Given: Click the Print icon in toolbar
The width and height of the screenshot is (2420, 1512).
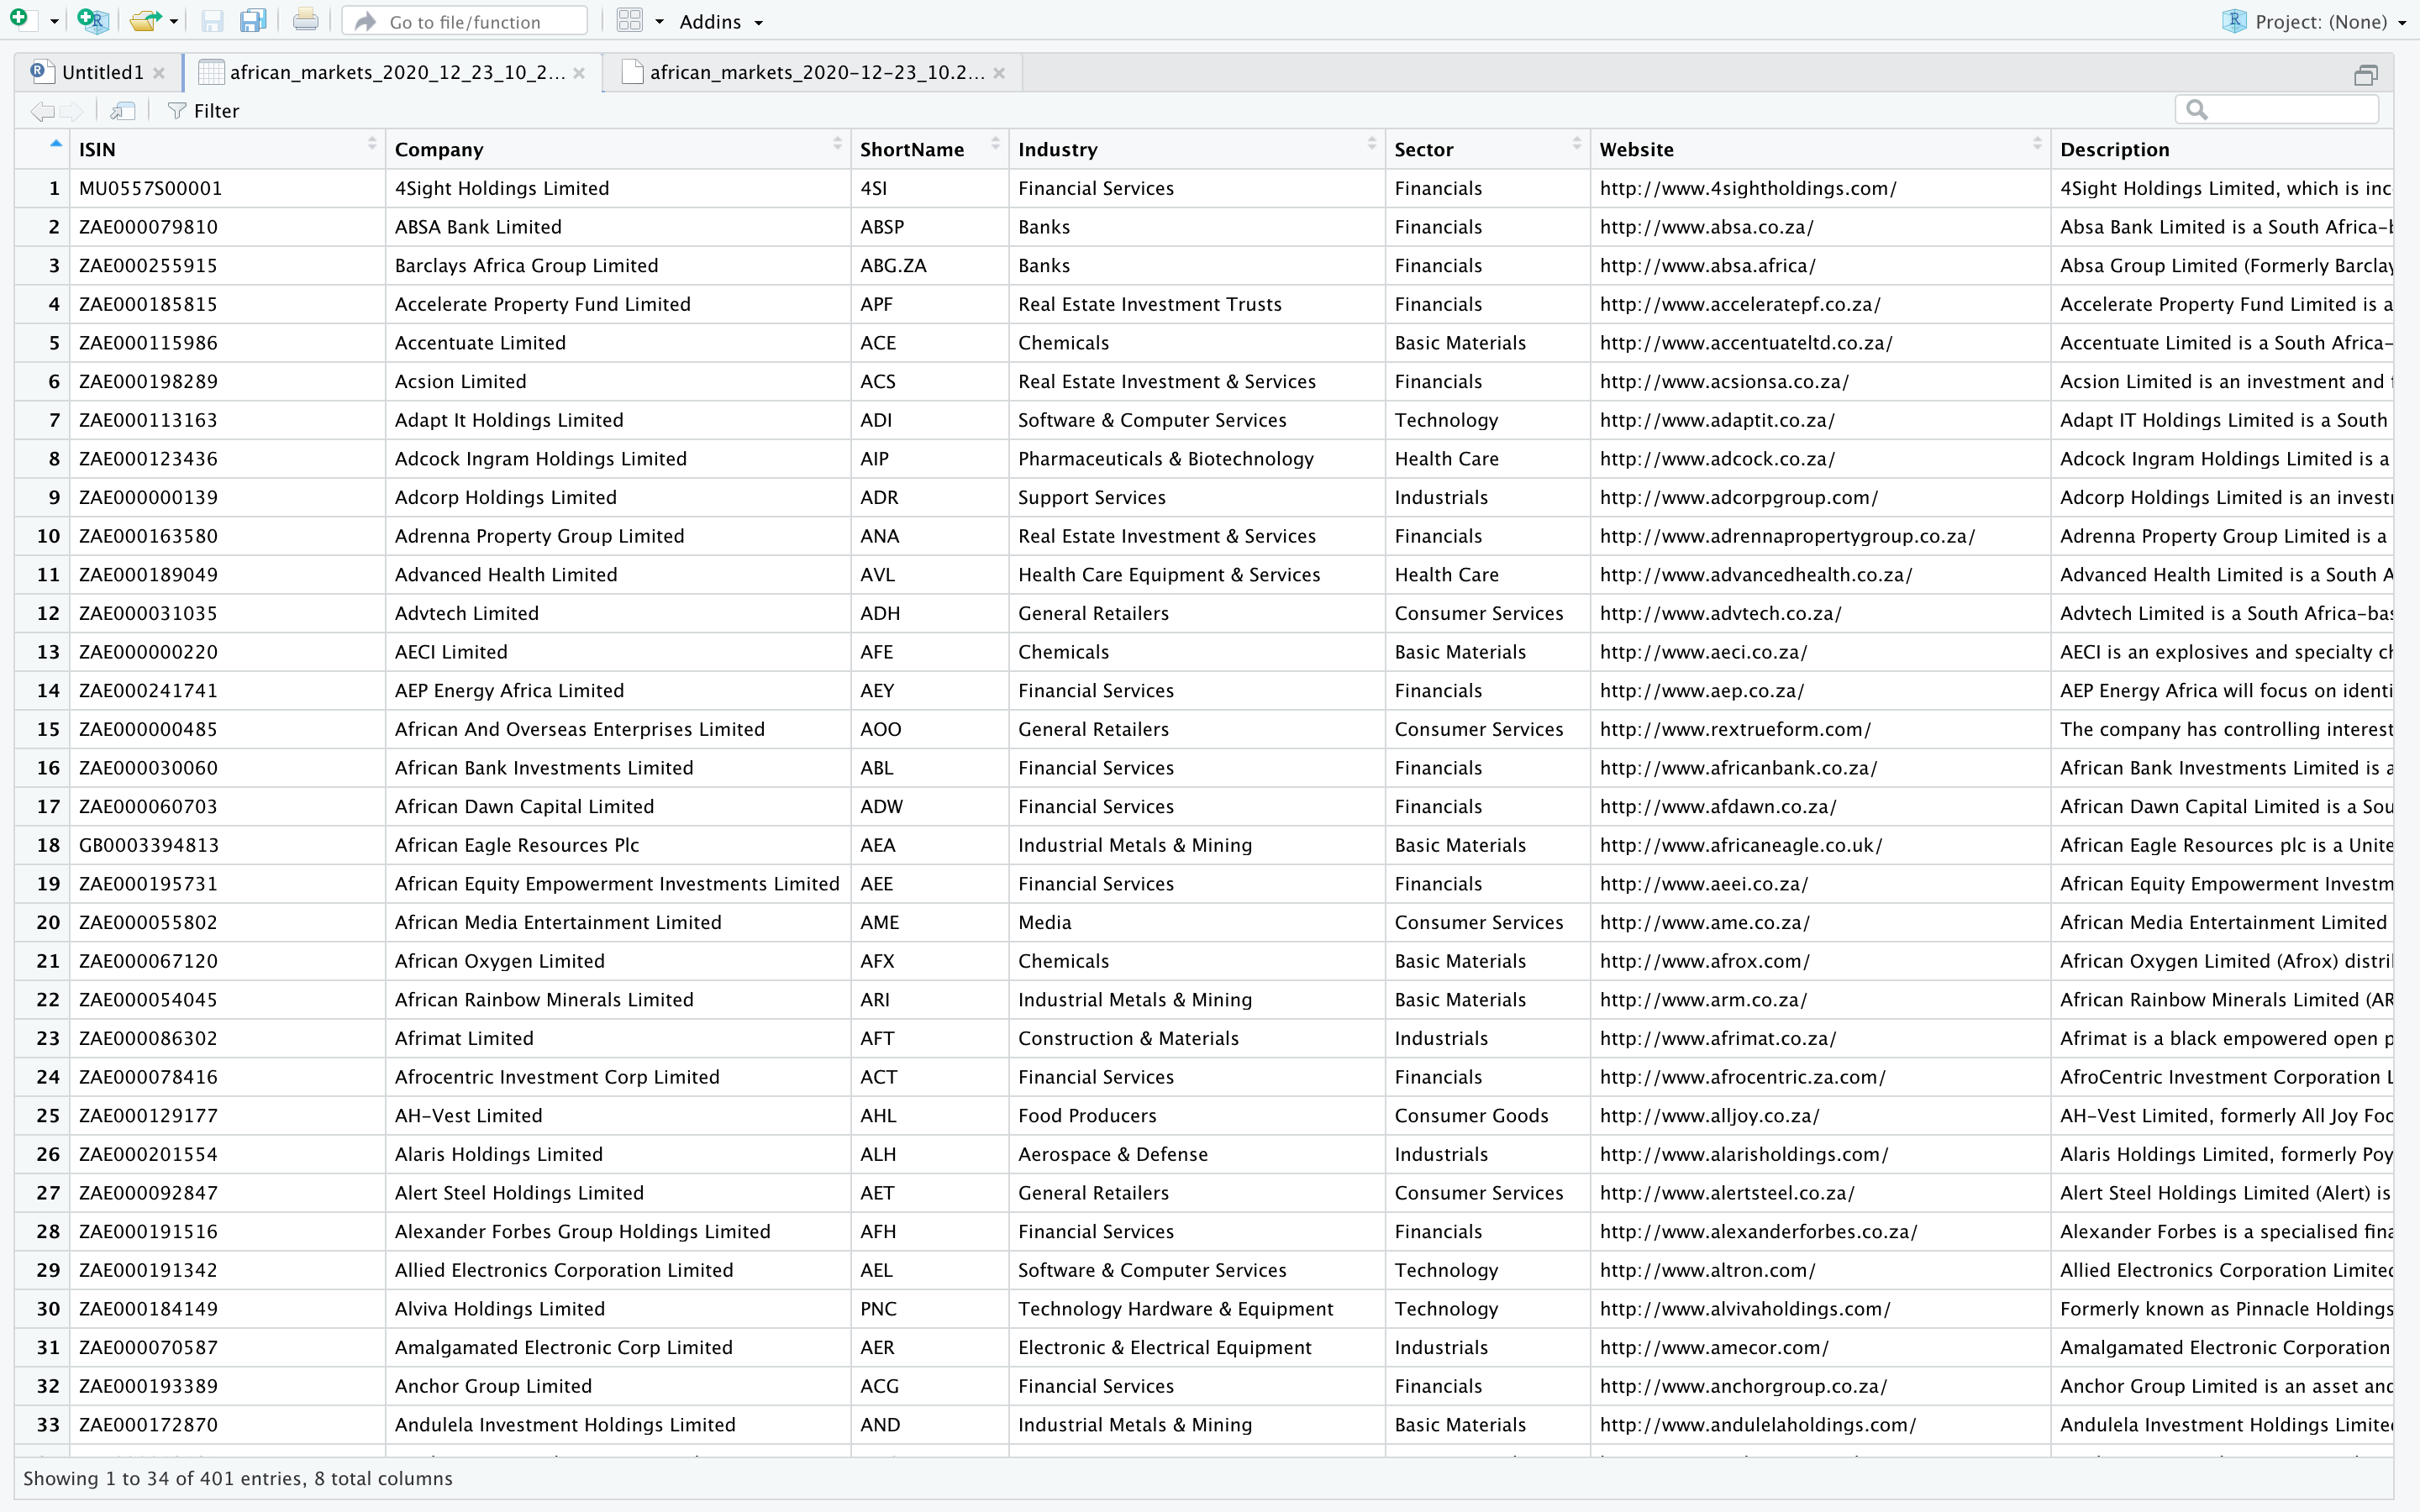Looking at the screenshot, I should (x=306, y=20).
